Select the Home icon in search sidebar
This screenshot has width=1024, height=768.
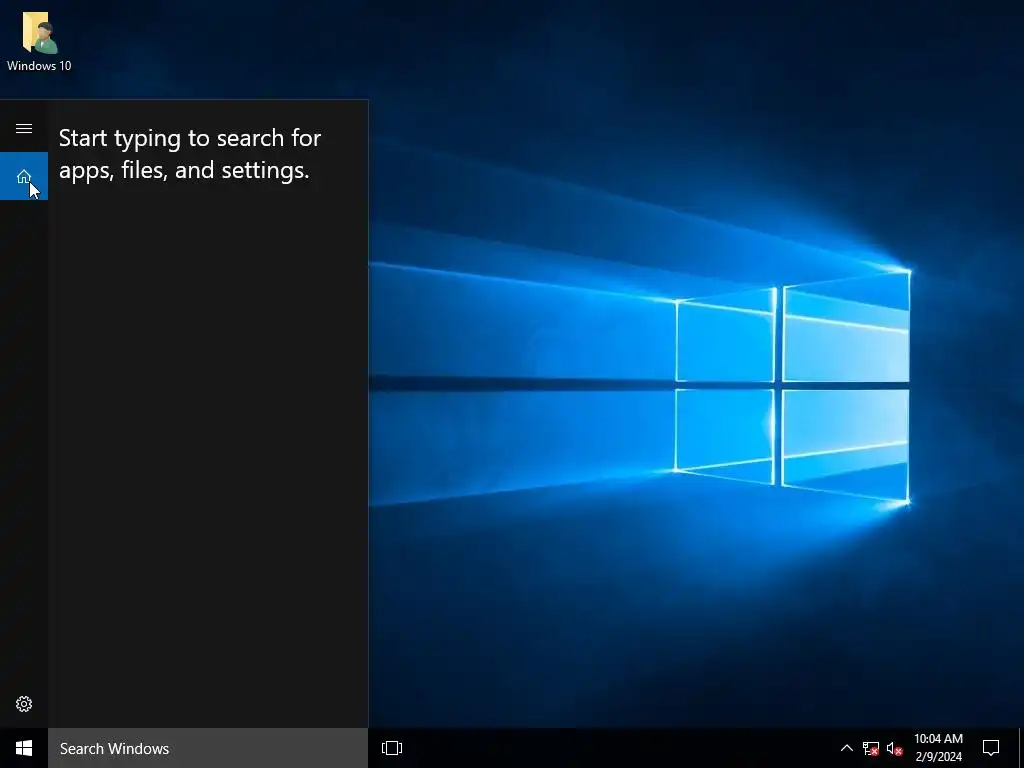click(x=24, y=176)
